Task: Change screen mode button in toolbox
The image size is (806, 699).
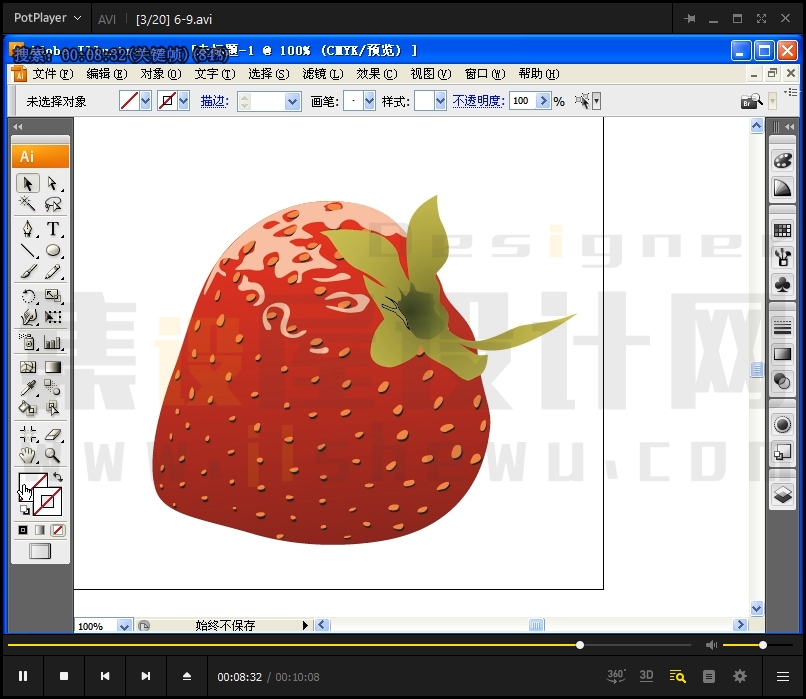Action: pos(40,551)
